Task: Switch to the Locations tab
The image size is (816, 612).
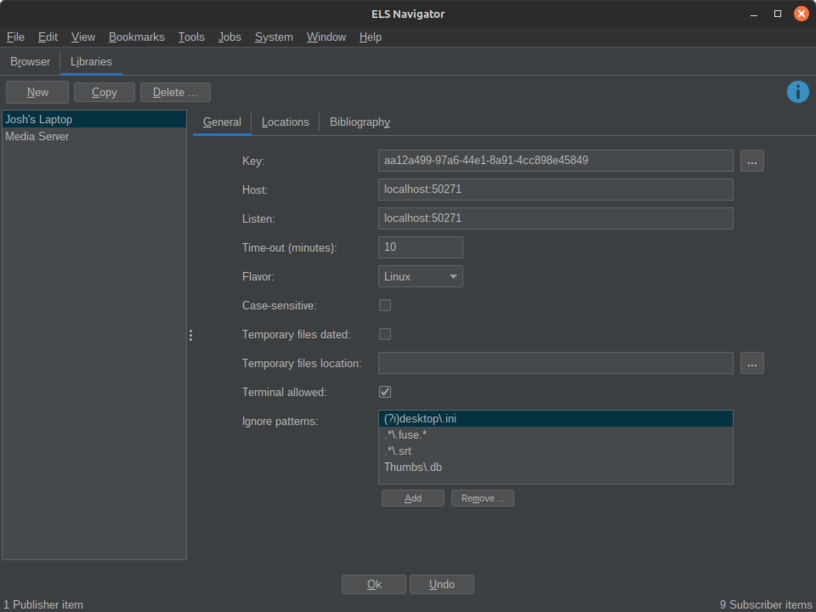Action: click(285, 122)
